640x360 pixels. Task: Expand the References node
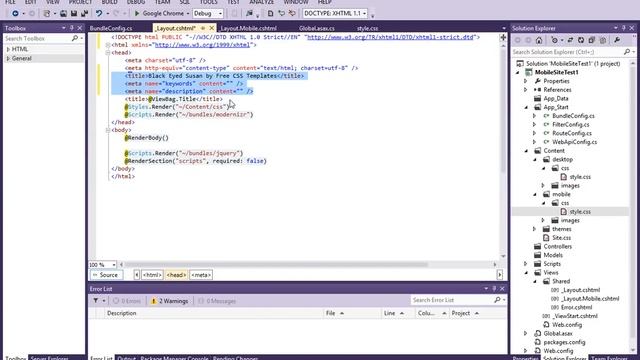(x=526, y=90)
